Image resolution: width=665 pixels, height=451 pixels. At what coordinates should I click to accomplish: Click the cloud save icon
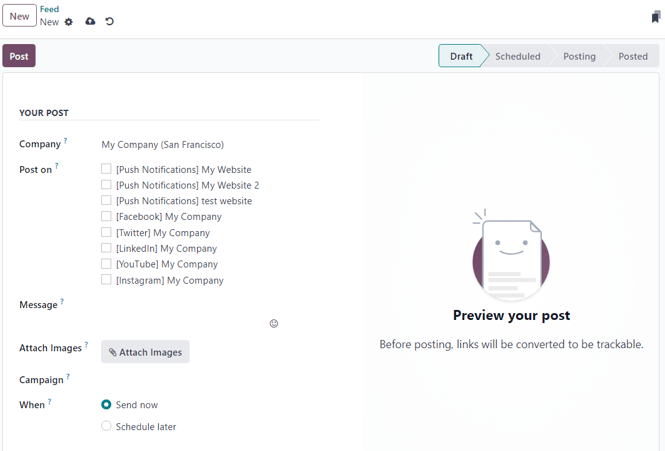click(x=90, y=22)
